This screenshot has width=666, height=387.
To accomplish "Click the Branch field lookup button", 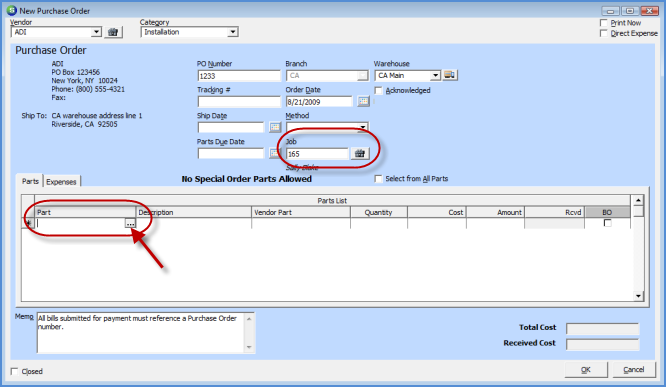I will tap(362, 76).
